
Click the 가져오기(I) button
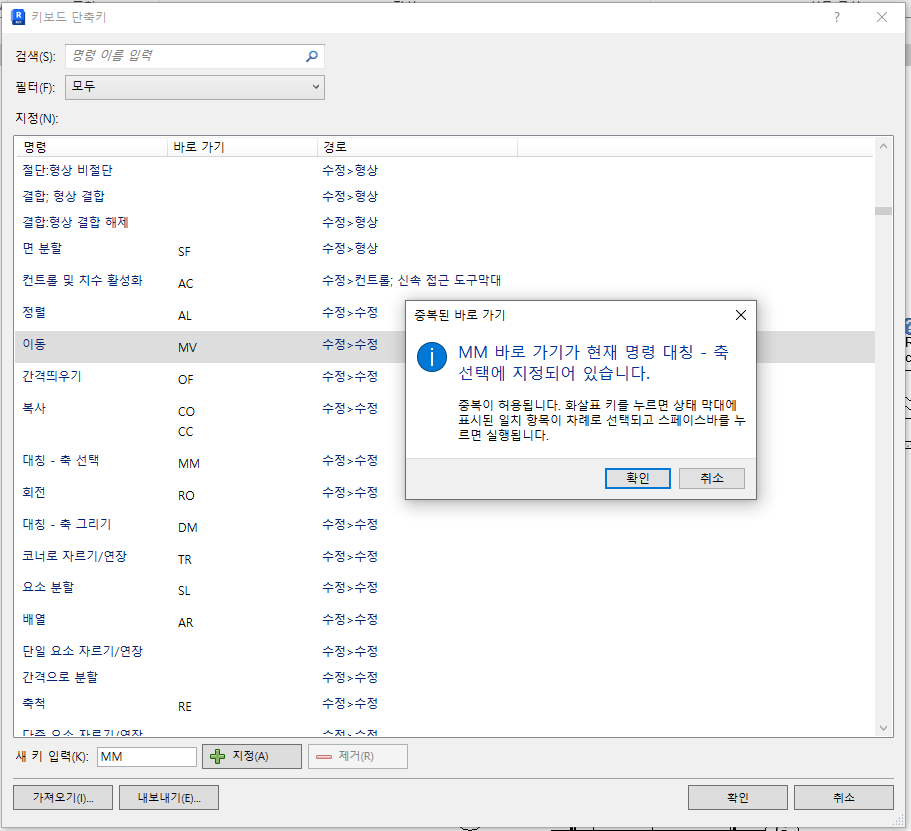[x=62, y=797]
